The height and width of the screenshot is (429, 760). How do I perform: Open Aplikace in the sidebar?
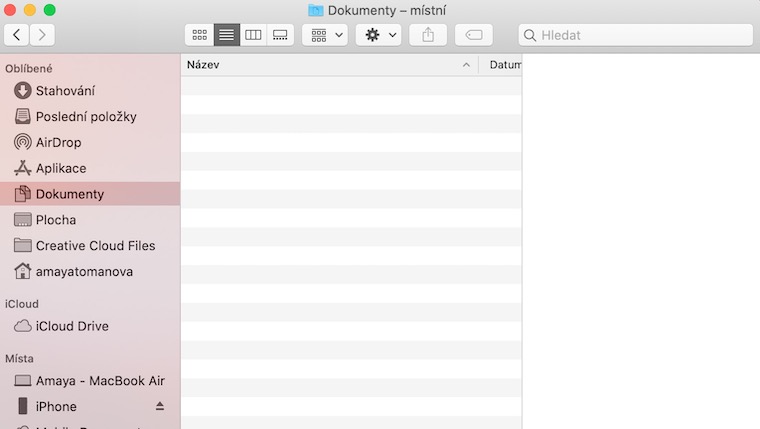pyautogui.click(x=90, y=168)
